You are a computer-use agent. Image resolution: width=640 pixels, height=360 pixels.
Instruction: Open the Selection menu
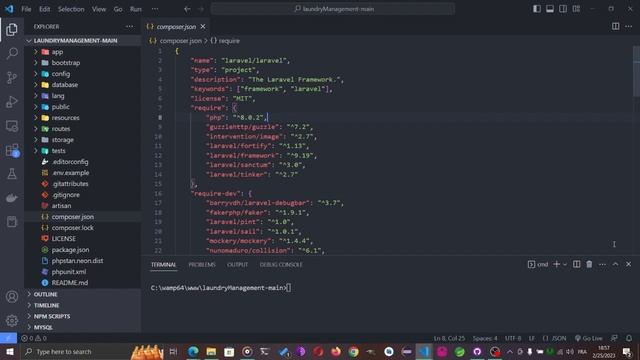pos(71,9)
